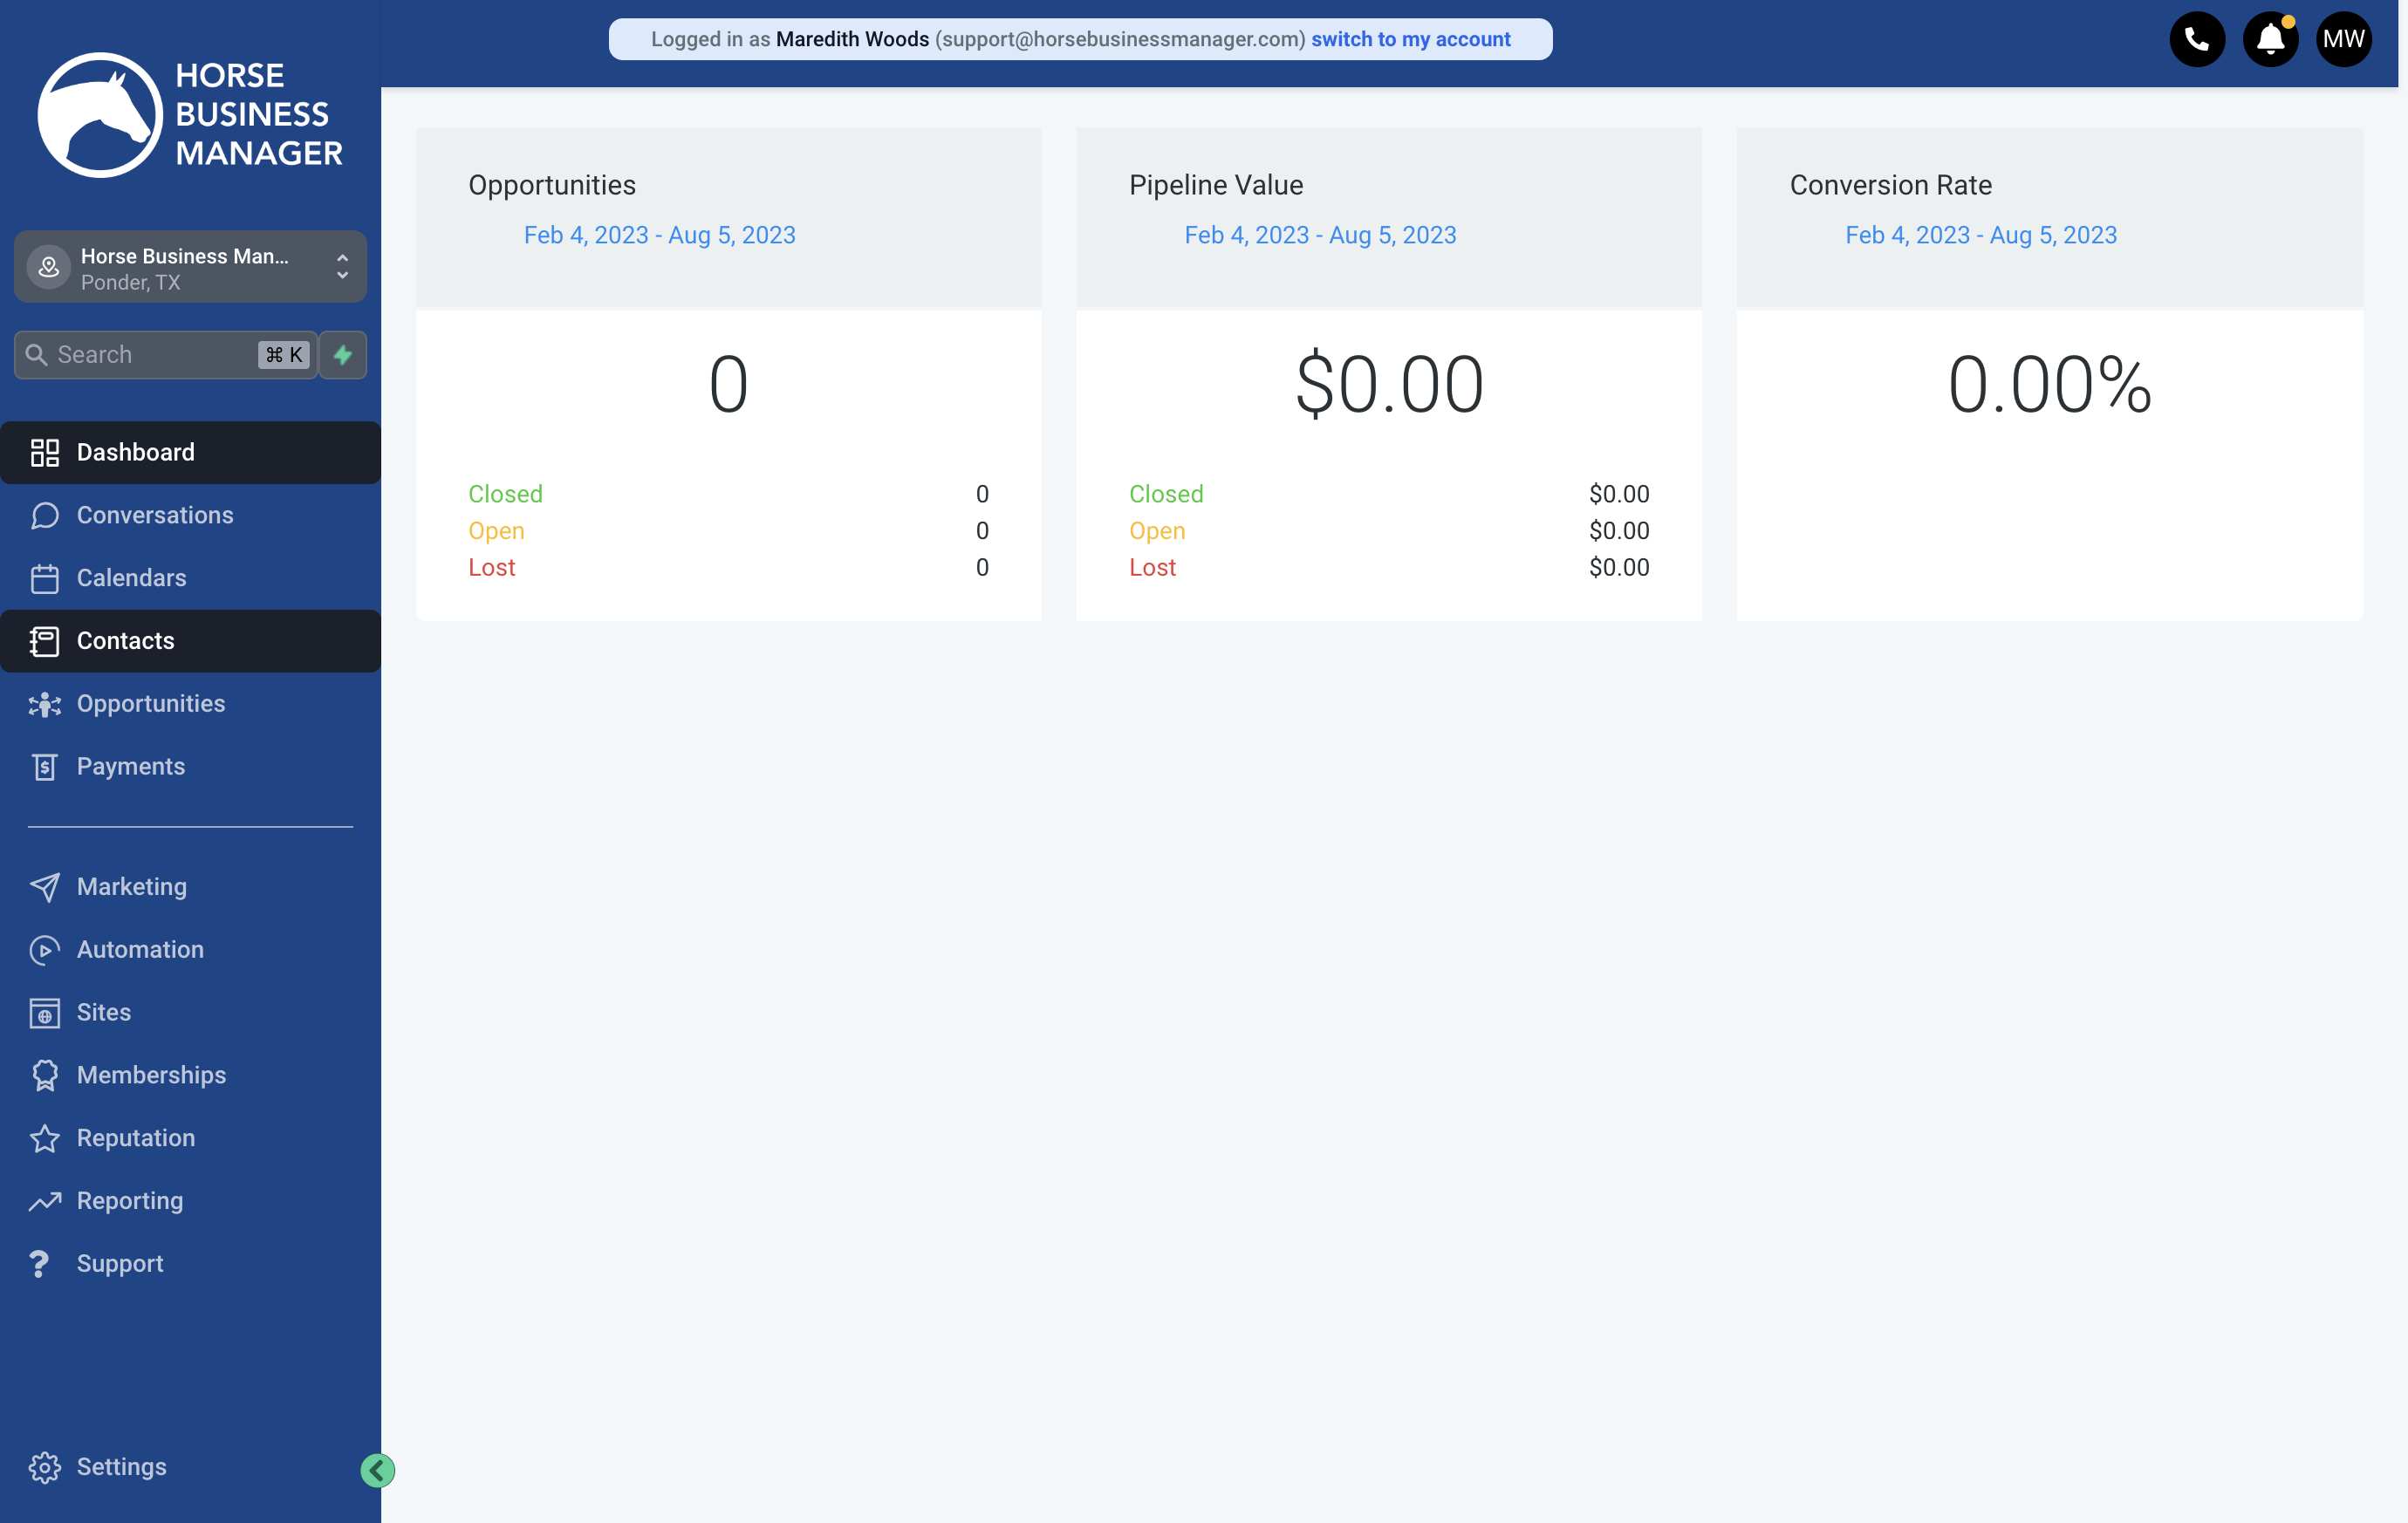Screen dimensions: 2408x1523
Task: Click the Contacts book icon
Action: [x=45, y=641]
